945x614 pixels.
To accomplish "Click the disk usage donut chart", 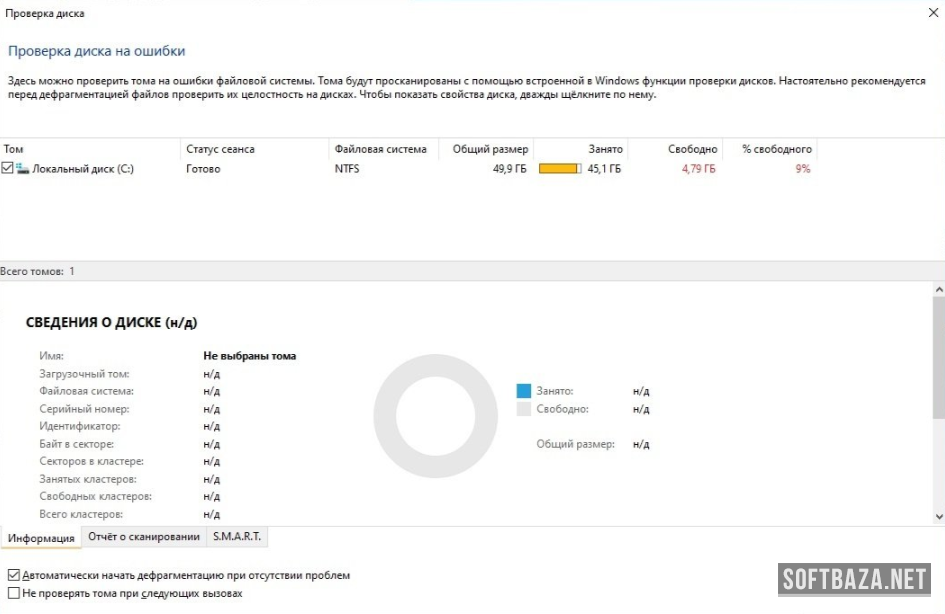I will tap(435, 416).
